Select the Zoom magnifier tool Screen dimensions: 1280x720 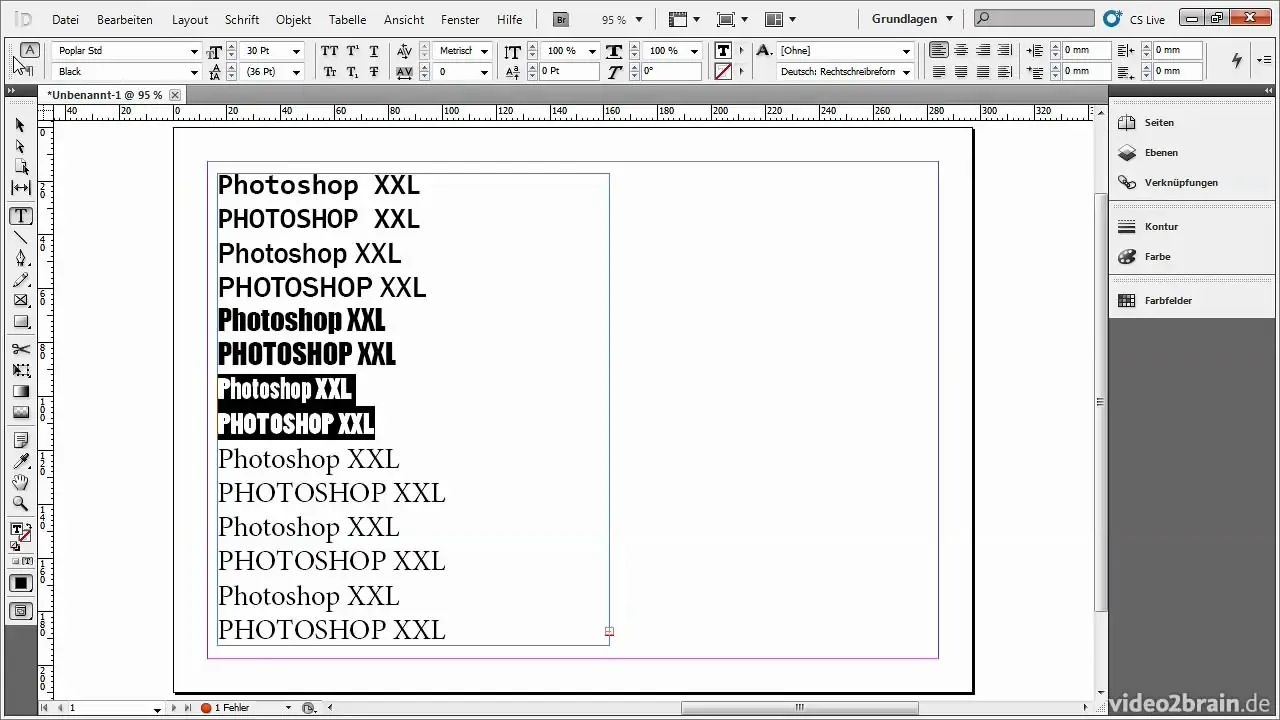coord(20,504)
